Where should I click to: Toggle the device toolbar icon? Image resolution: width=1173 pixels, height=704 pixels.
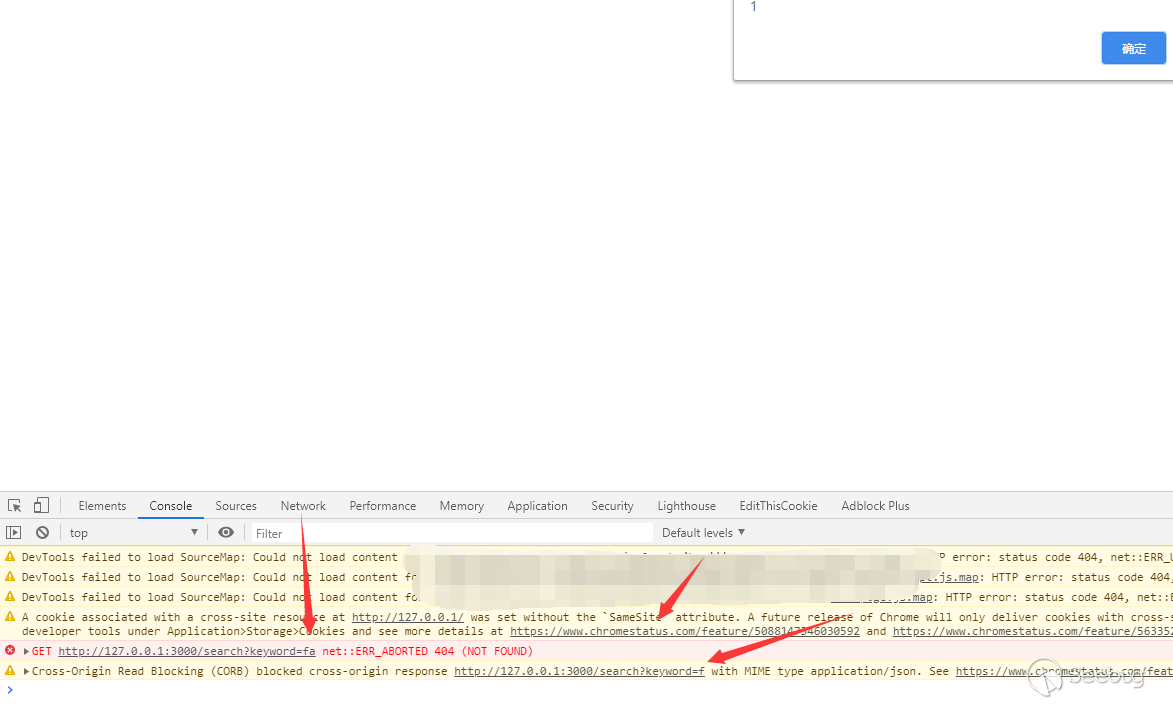click(41, 506)
